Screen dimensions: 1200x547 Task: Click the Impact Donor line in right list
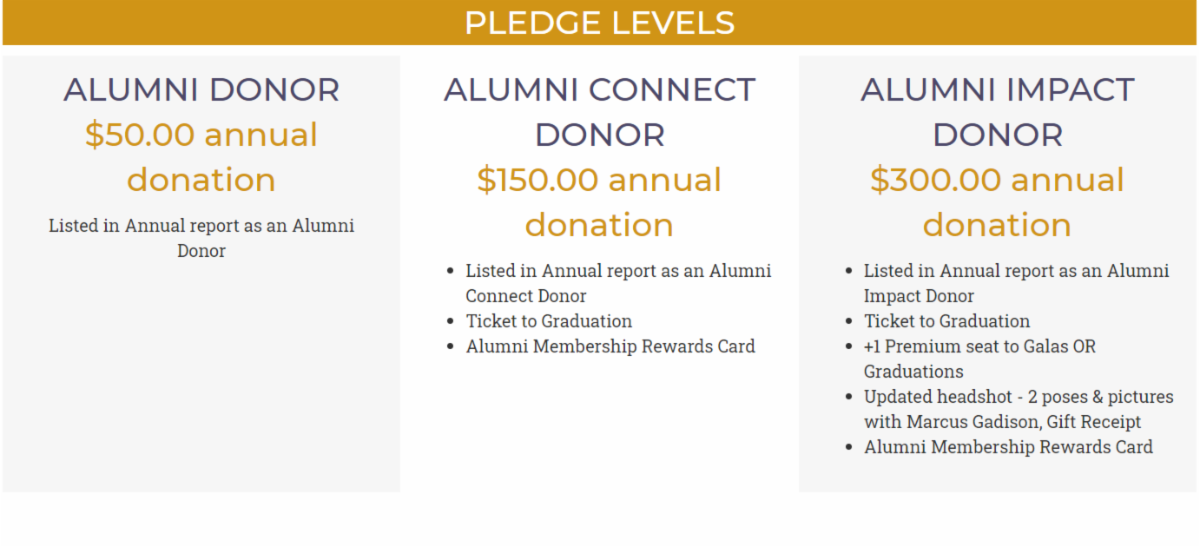[919, 296]
